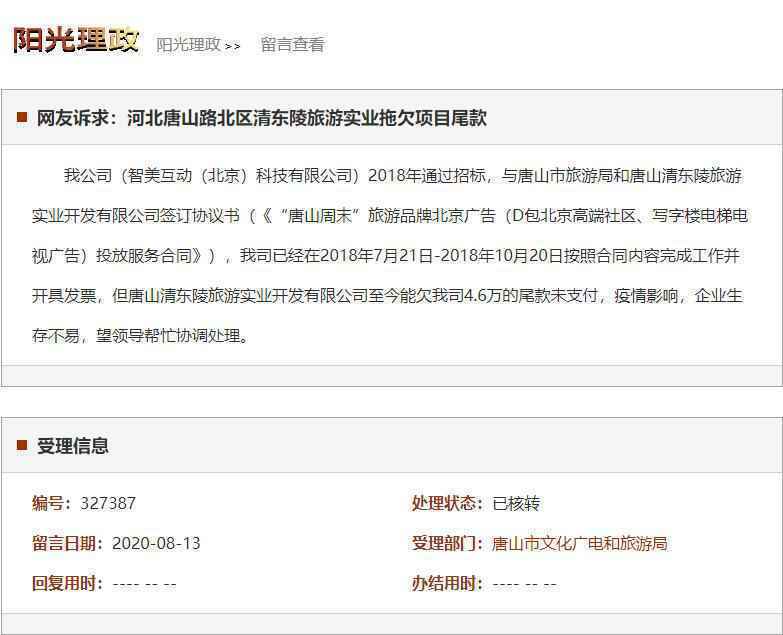Click the 受理部门 label
783x635 pixels.
point(448,543)
